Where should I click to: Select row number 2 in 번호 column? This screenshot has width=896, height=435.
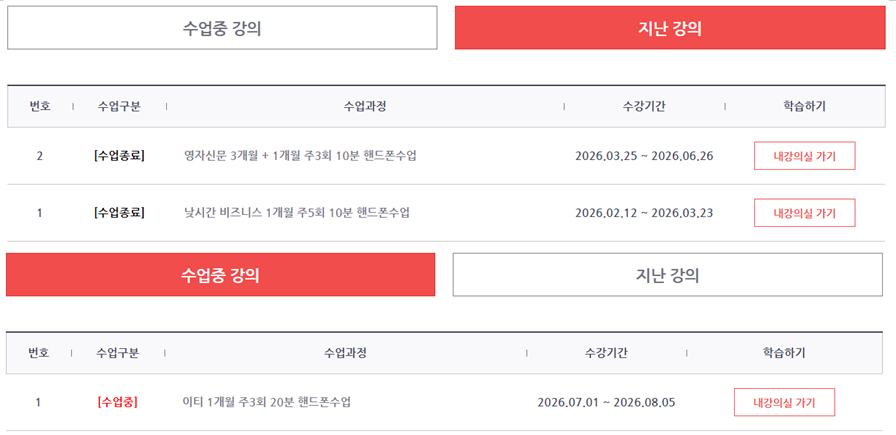[39, 155]
